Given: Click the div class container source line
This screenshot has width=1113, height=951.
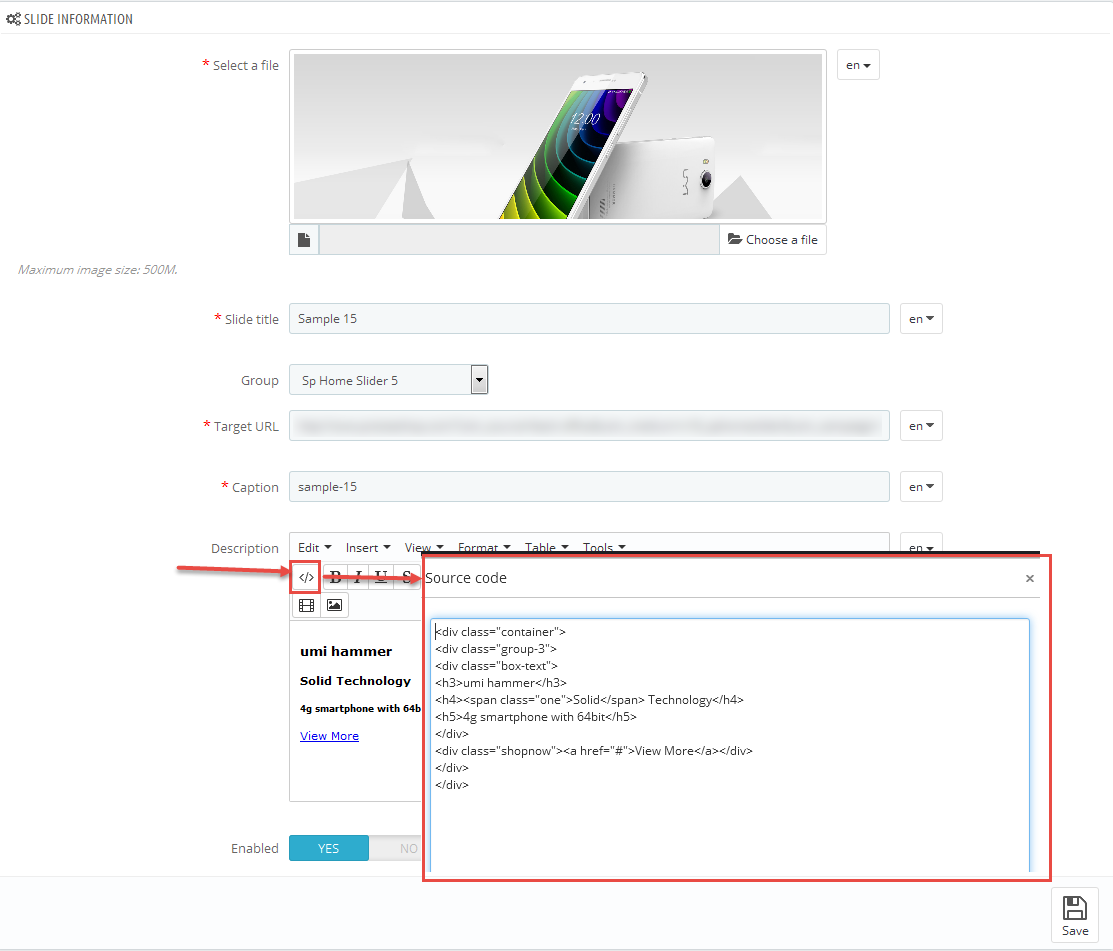Looking at the screenshot, I should click(500, 632).
